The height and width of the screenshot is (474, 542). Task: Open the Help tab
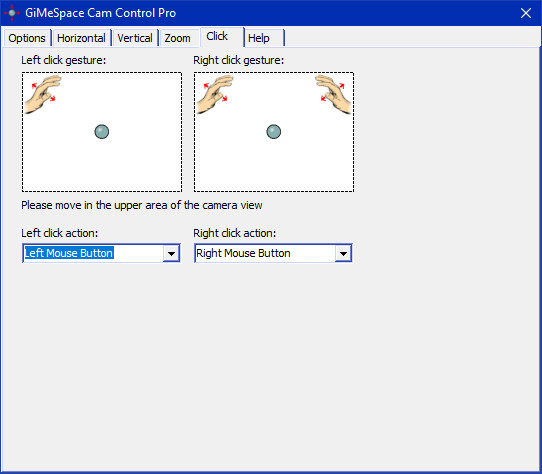[x=264, y=38]
